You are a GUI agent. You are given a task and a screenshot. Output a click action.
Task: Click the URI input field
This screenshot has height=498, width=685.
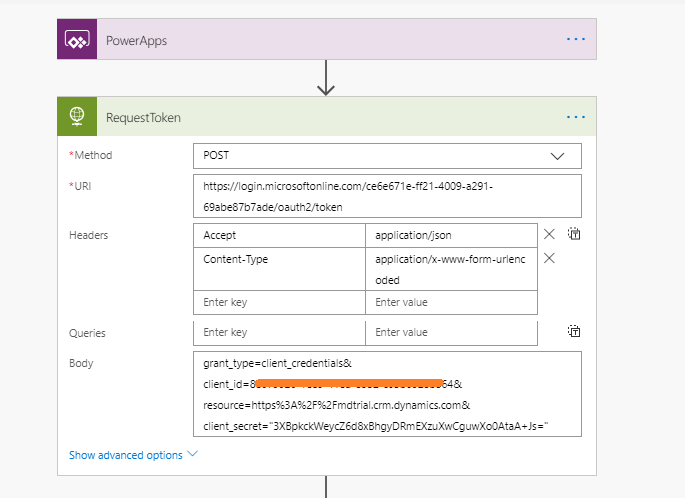pyautogui.click(x=387, y=196)
